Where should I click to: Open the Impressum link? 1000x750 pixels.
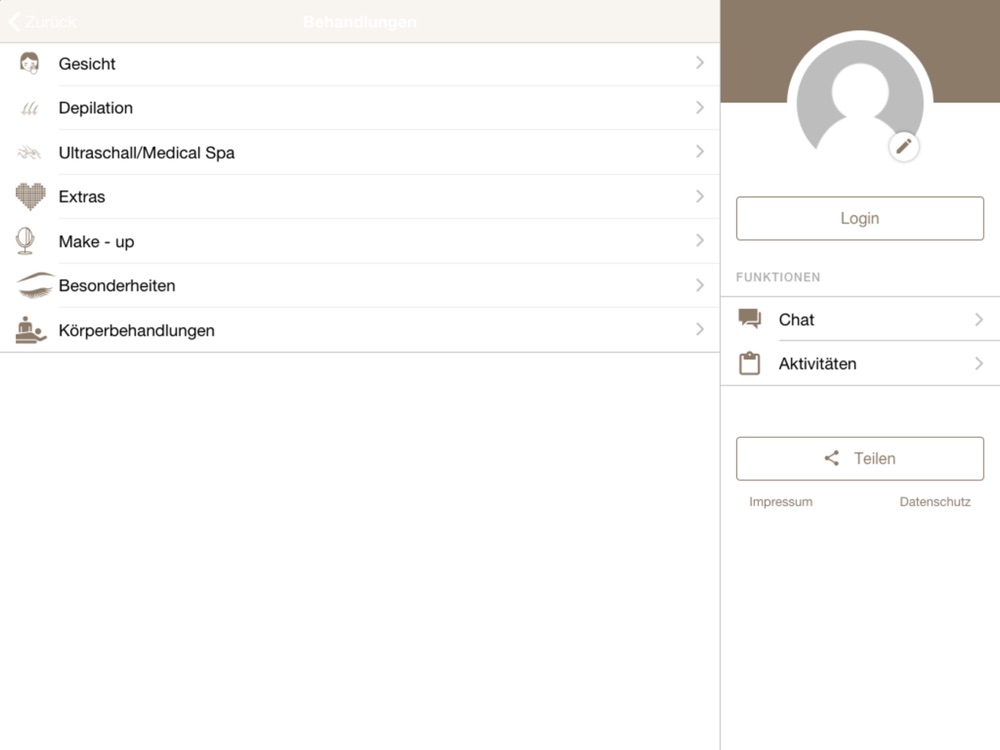[781, 502]
